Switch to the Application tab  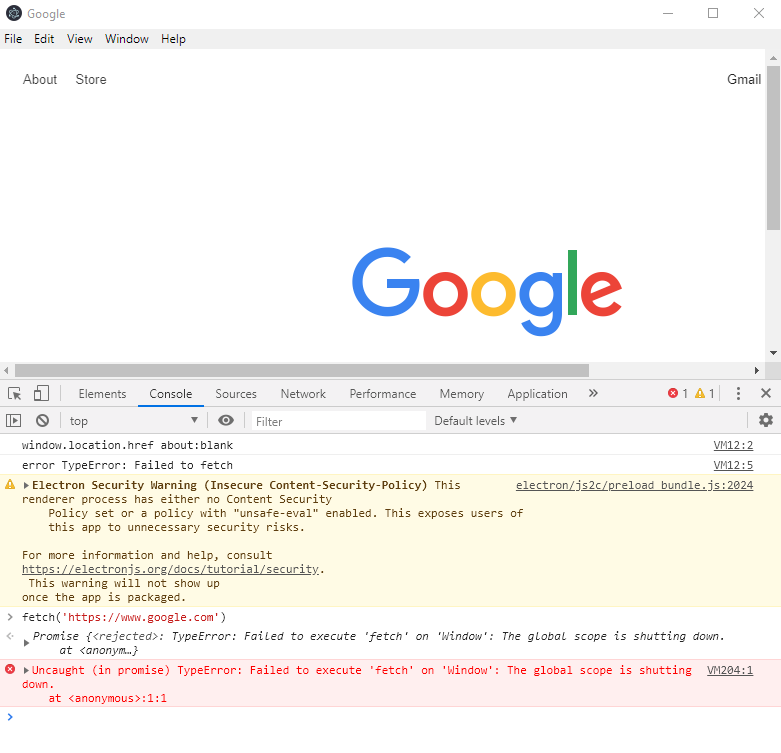pyautogui.click(x=537, y=394)
